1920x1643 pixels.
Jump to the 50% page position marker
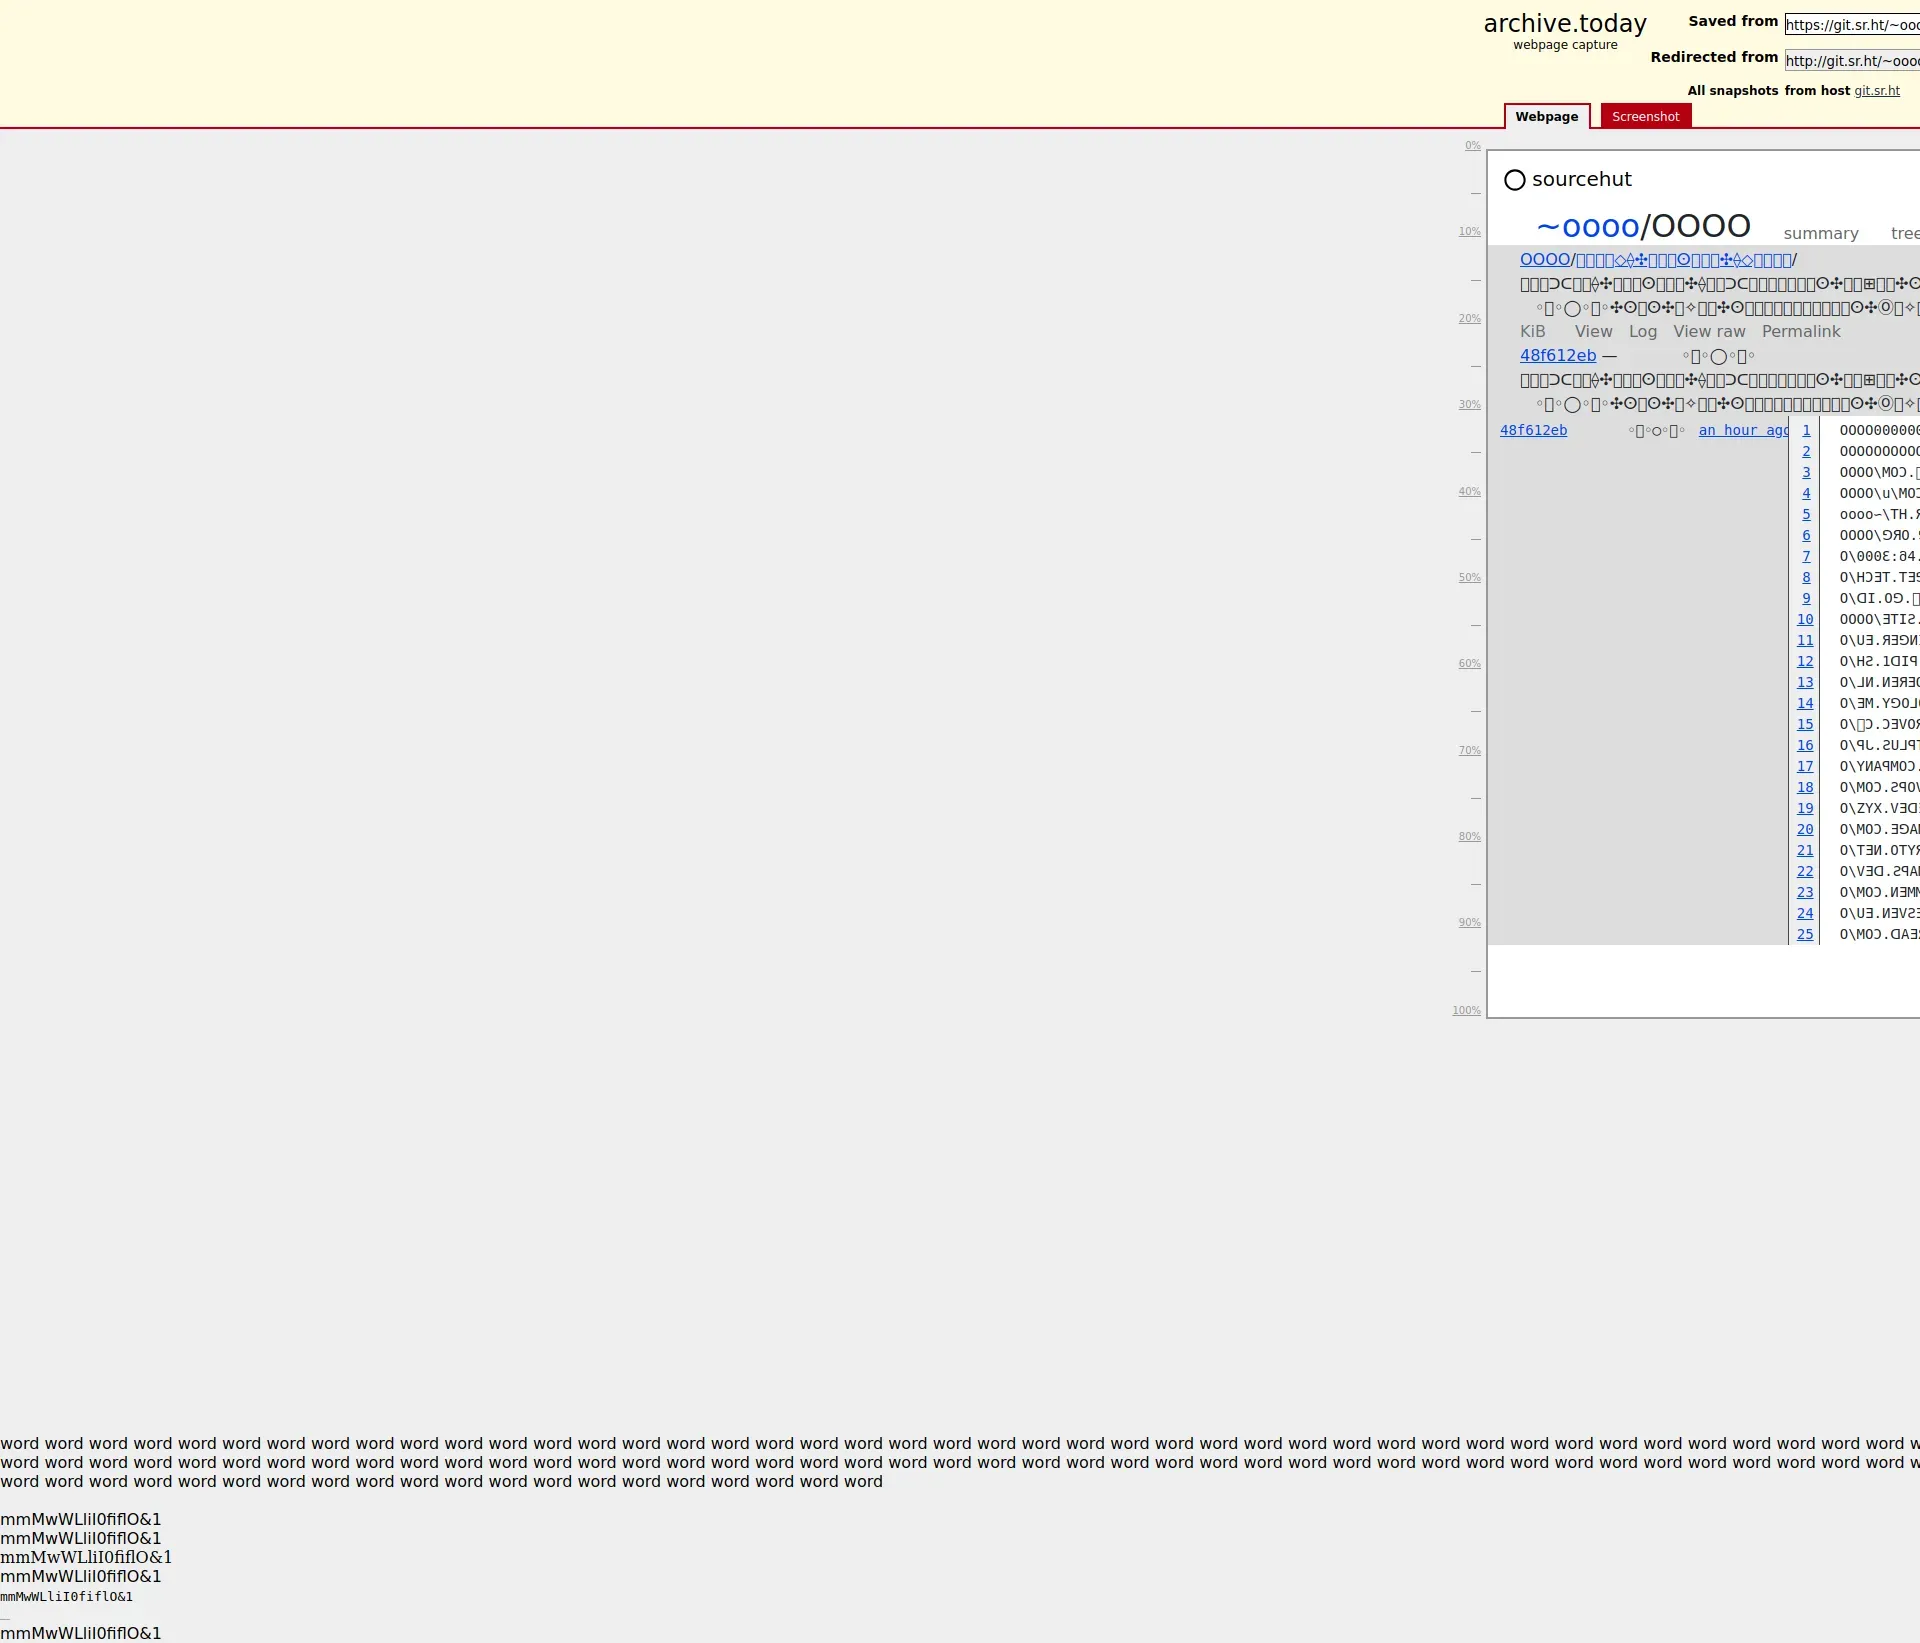click(1469, 578)
